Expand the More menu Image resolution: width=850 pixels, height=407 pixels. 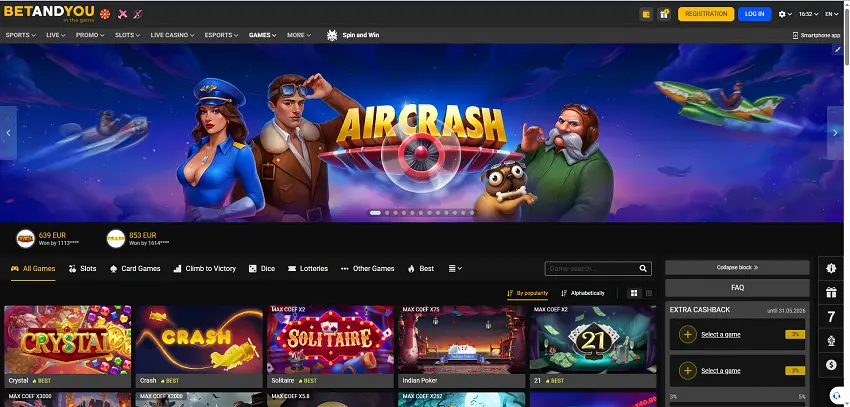pyautogui.click(x=299, y=35)
